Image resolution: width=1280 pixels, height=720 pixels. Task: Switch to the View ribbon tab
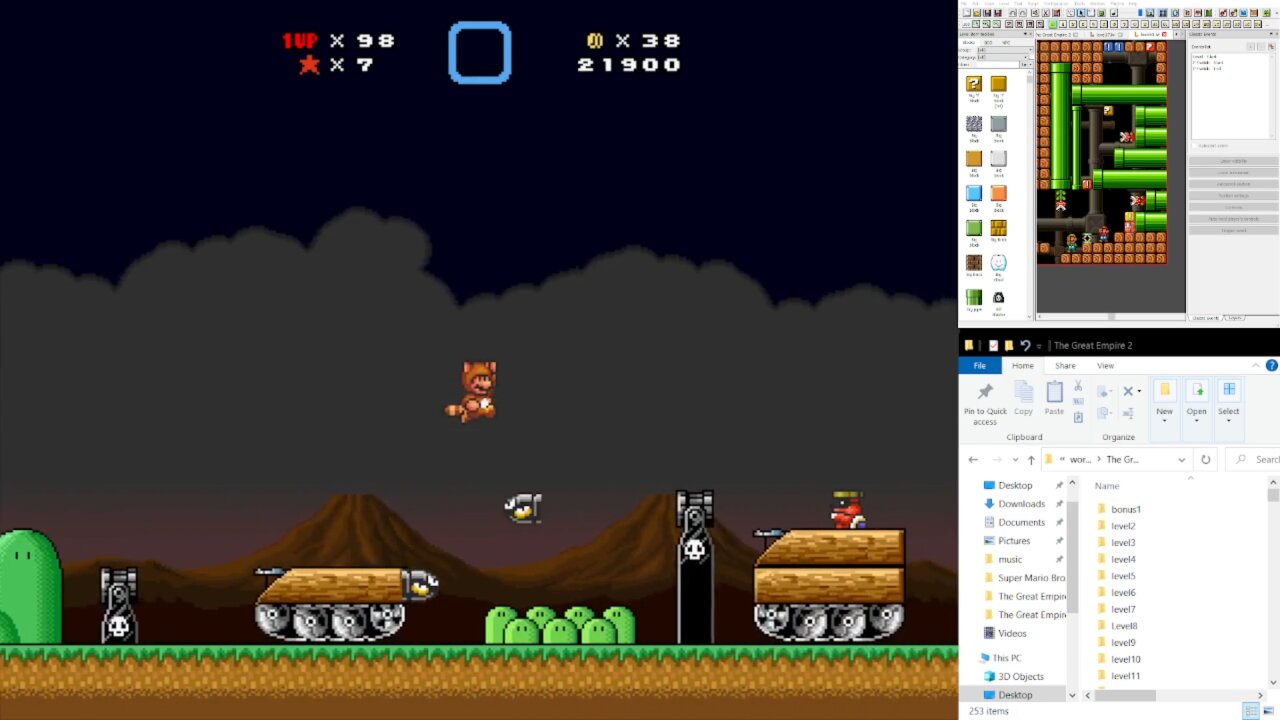point(1105,365)
